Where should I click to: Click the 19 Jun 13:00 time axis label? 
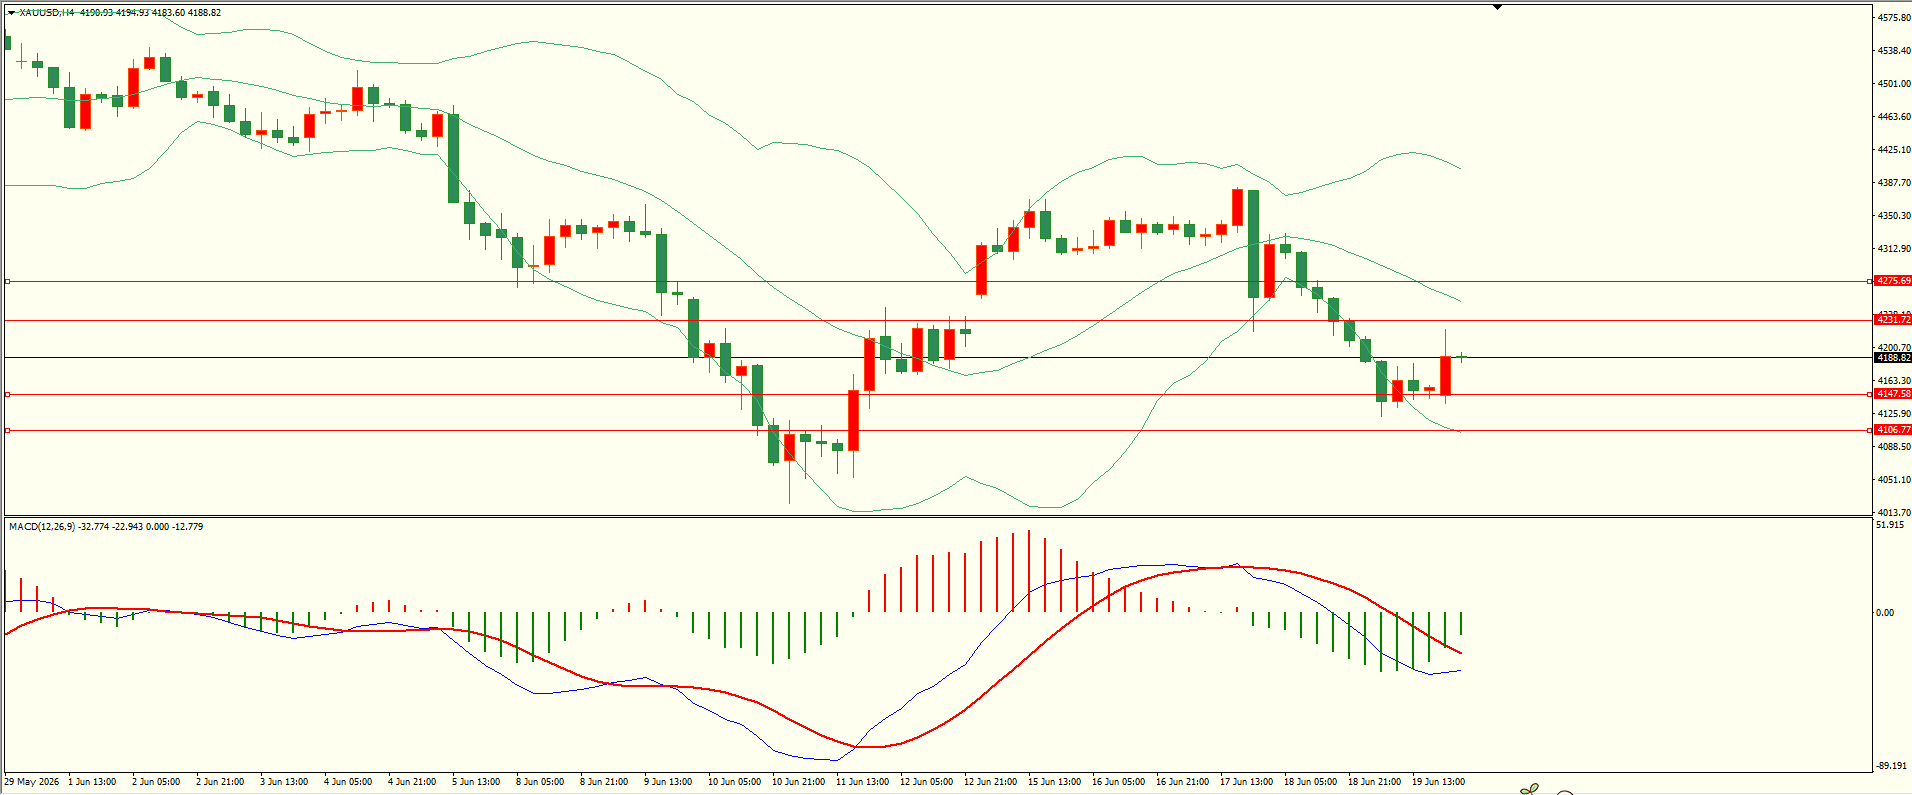(1438, 782)
